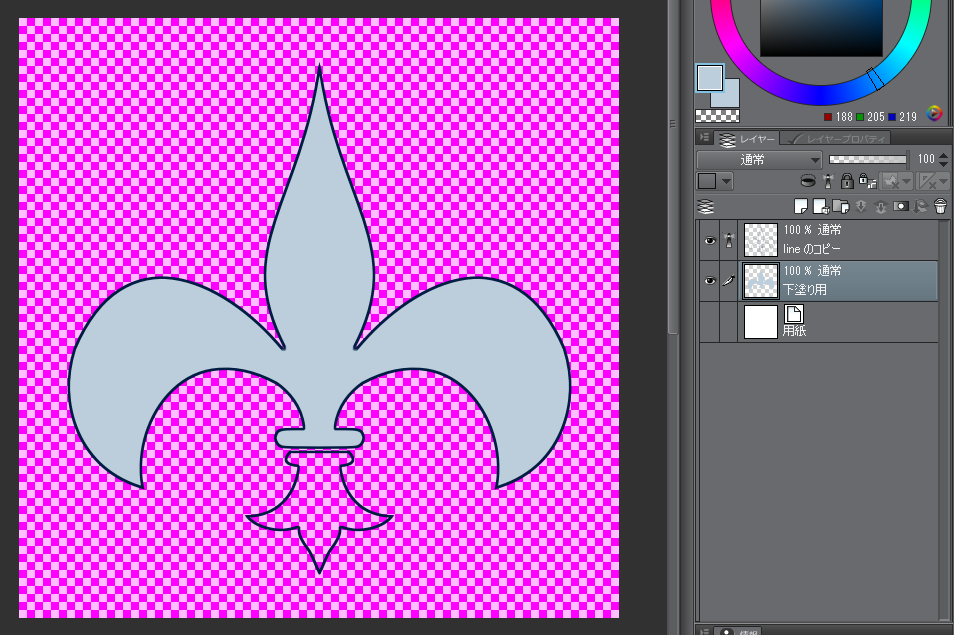Create a layer mask
954x635 pixels.
(x=900, y=207)
